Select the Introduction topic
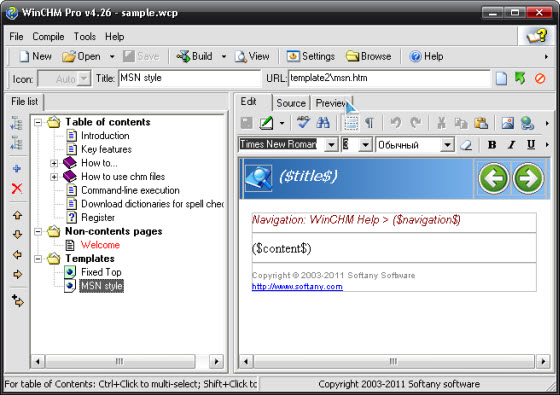This screenshot has height=395, width=560. pos(105,136)
